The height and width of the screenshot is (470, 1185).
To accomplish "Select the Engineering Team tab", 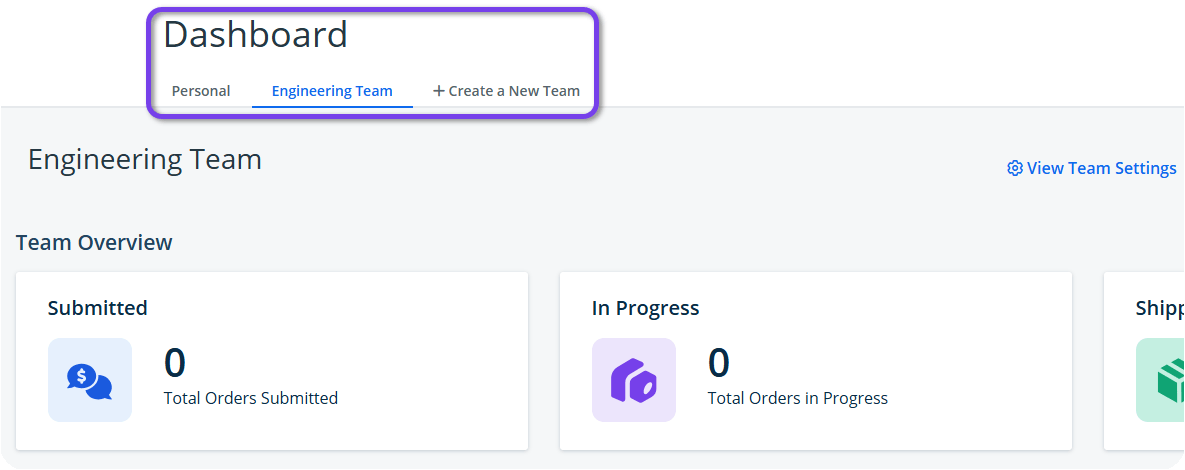I will tap(332, 91).
